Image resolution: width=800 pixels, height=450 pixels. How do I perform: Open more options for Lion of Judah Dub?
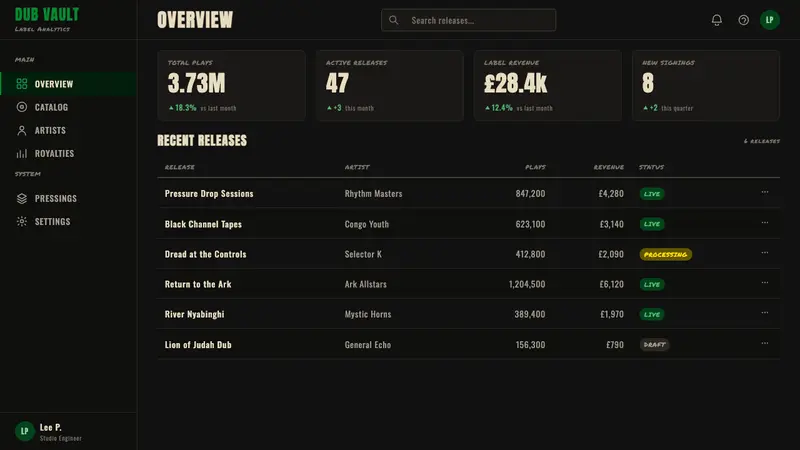pyautogui.click(x=764, y=343)
